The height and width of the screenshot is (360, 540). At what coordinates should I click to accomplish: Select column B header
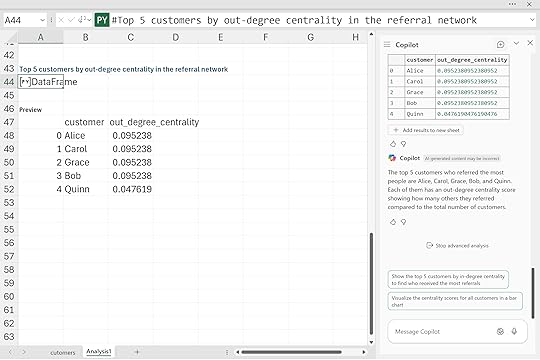coord(85,37)
